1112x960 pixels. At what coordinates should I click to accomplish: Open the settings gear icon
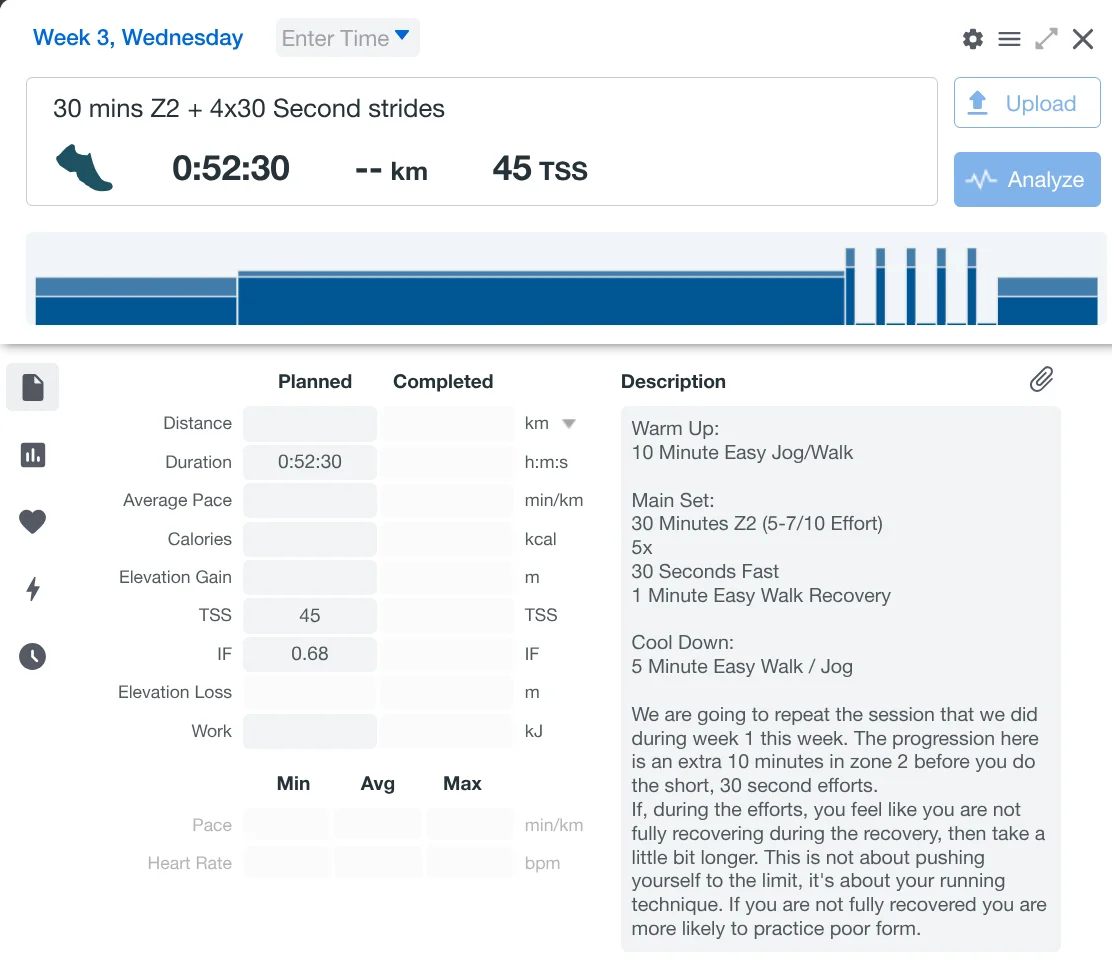pyautogui.click(x=972, y=39)
